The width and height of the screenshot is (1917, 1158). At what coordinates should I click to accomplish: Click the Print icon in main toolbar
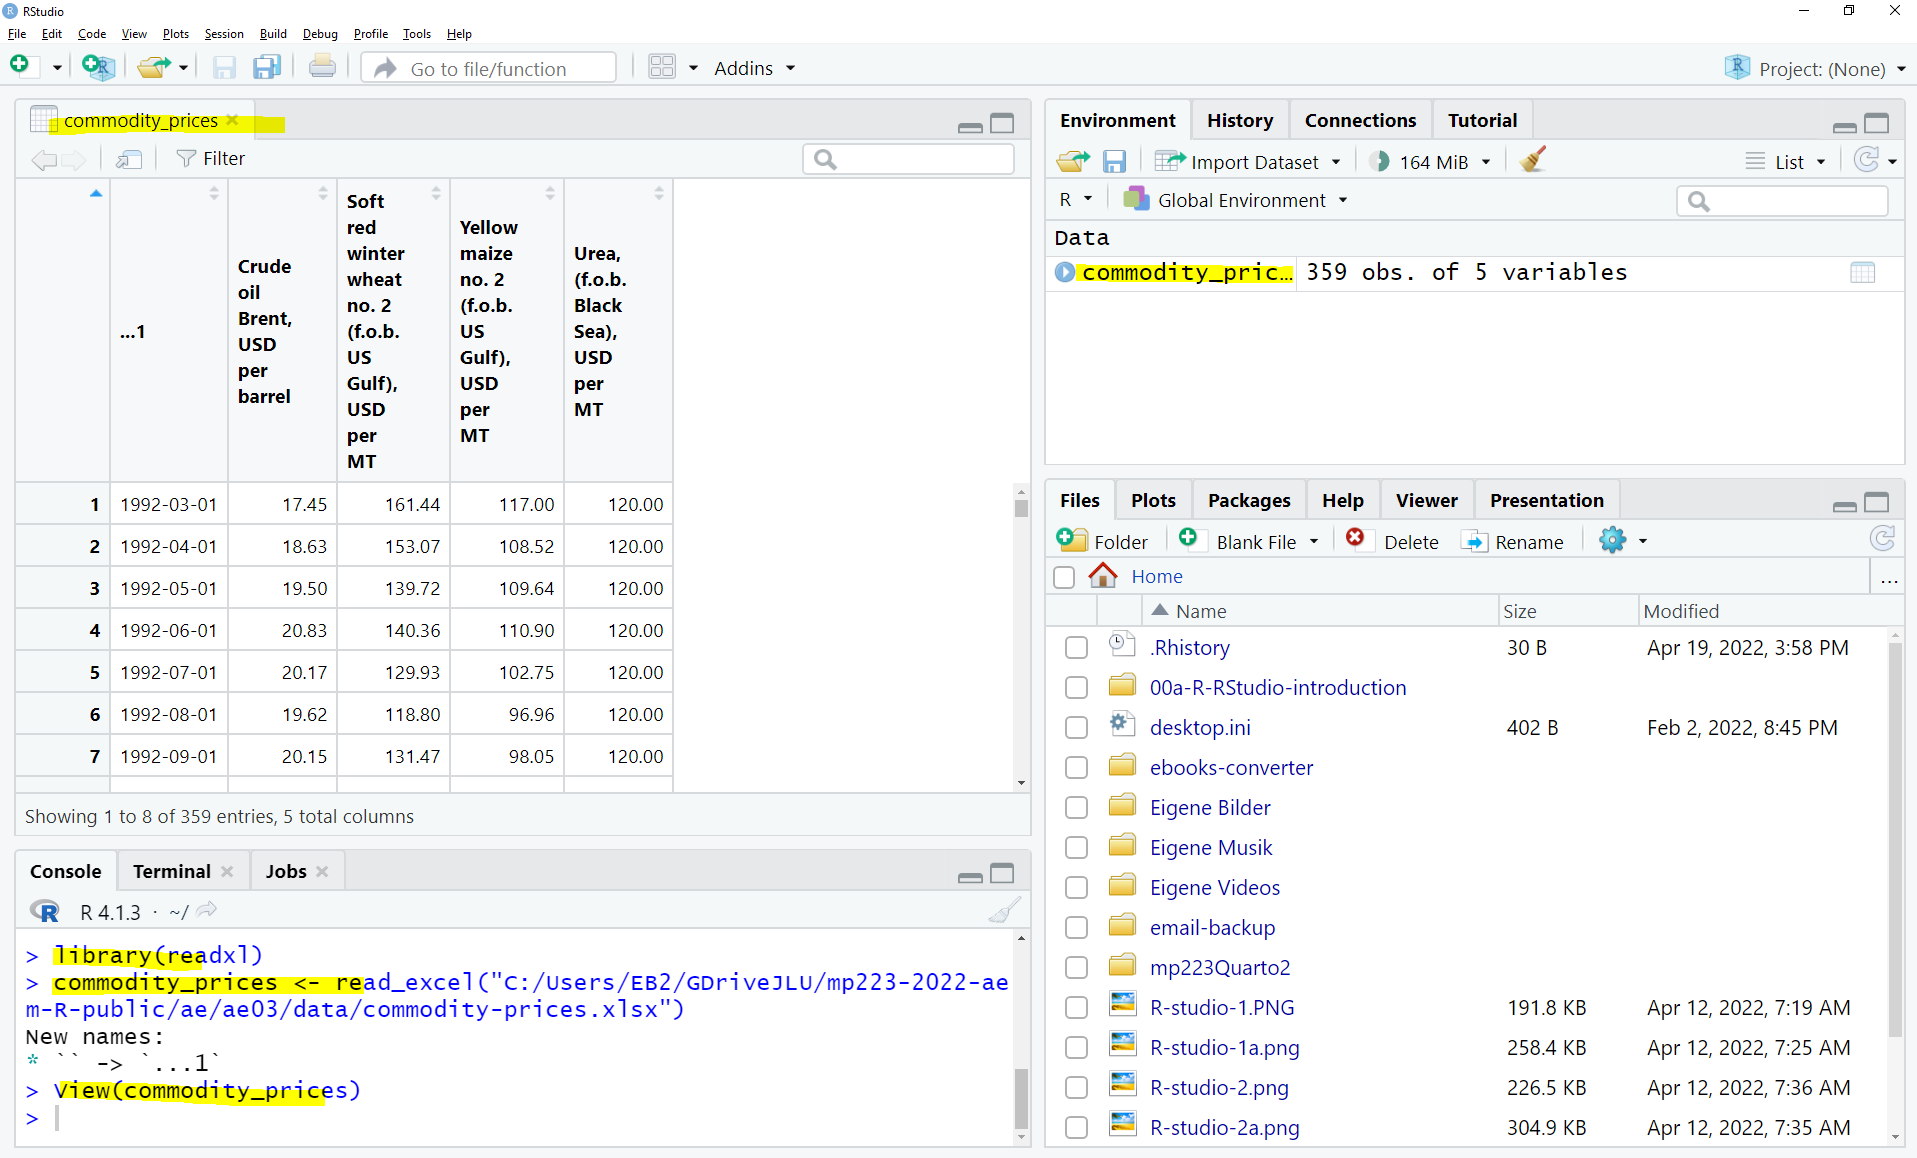coord(322,67)
